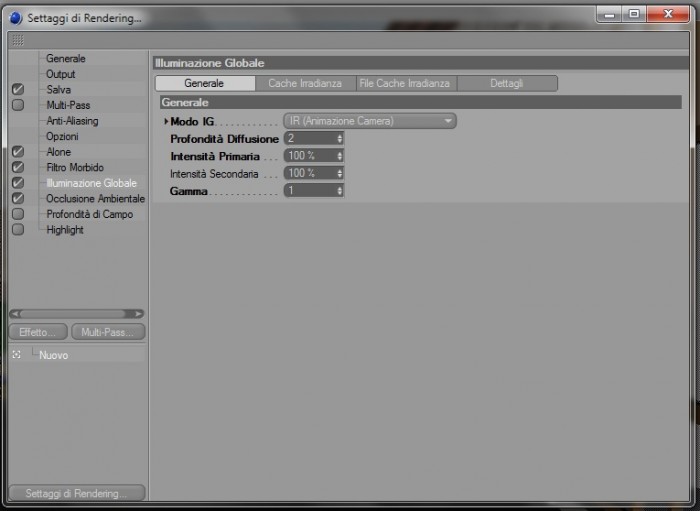This screenshot has height=511, width=700.
Task: Switch to the Cache Irradianza tab
Action: (305, 83)
